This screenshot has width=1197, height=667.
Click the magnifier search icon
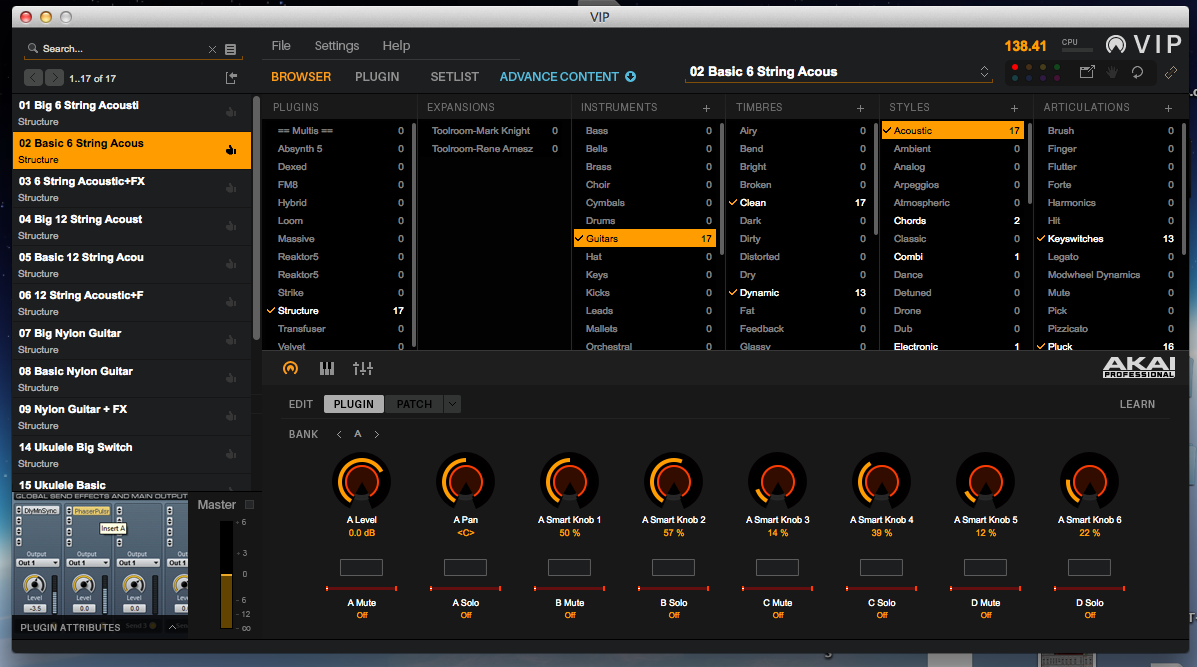(x=32, y=48)
